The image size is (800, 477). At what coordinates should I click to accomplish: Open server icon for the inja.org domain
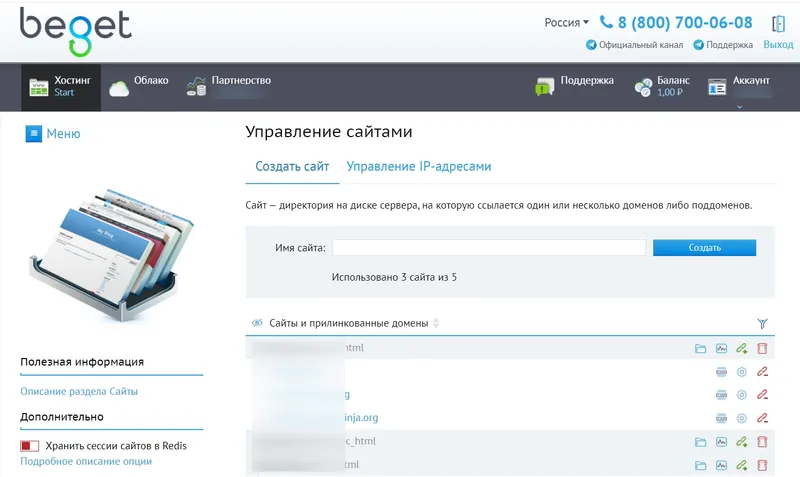coord(721,418)
